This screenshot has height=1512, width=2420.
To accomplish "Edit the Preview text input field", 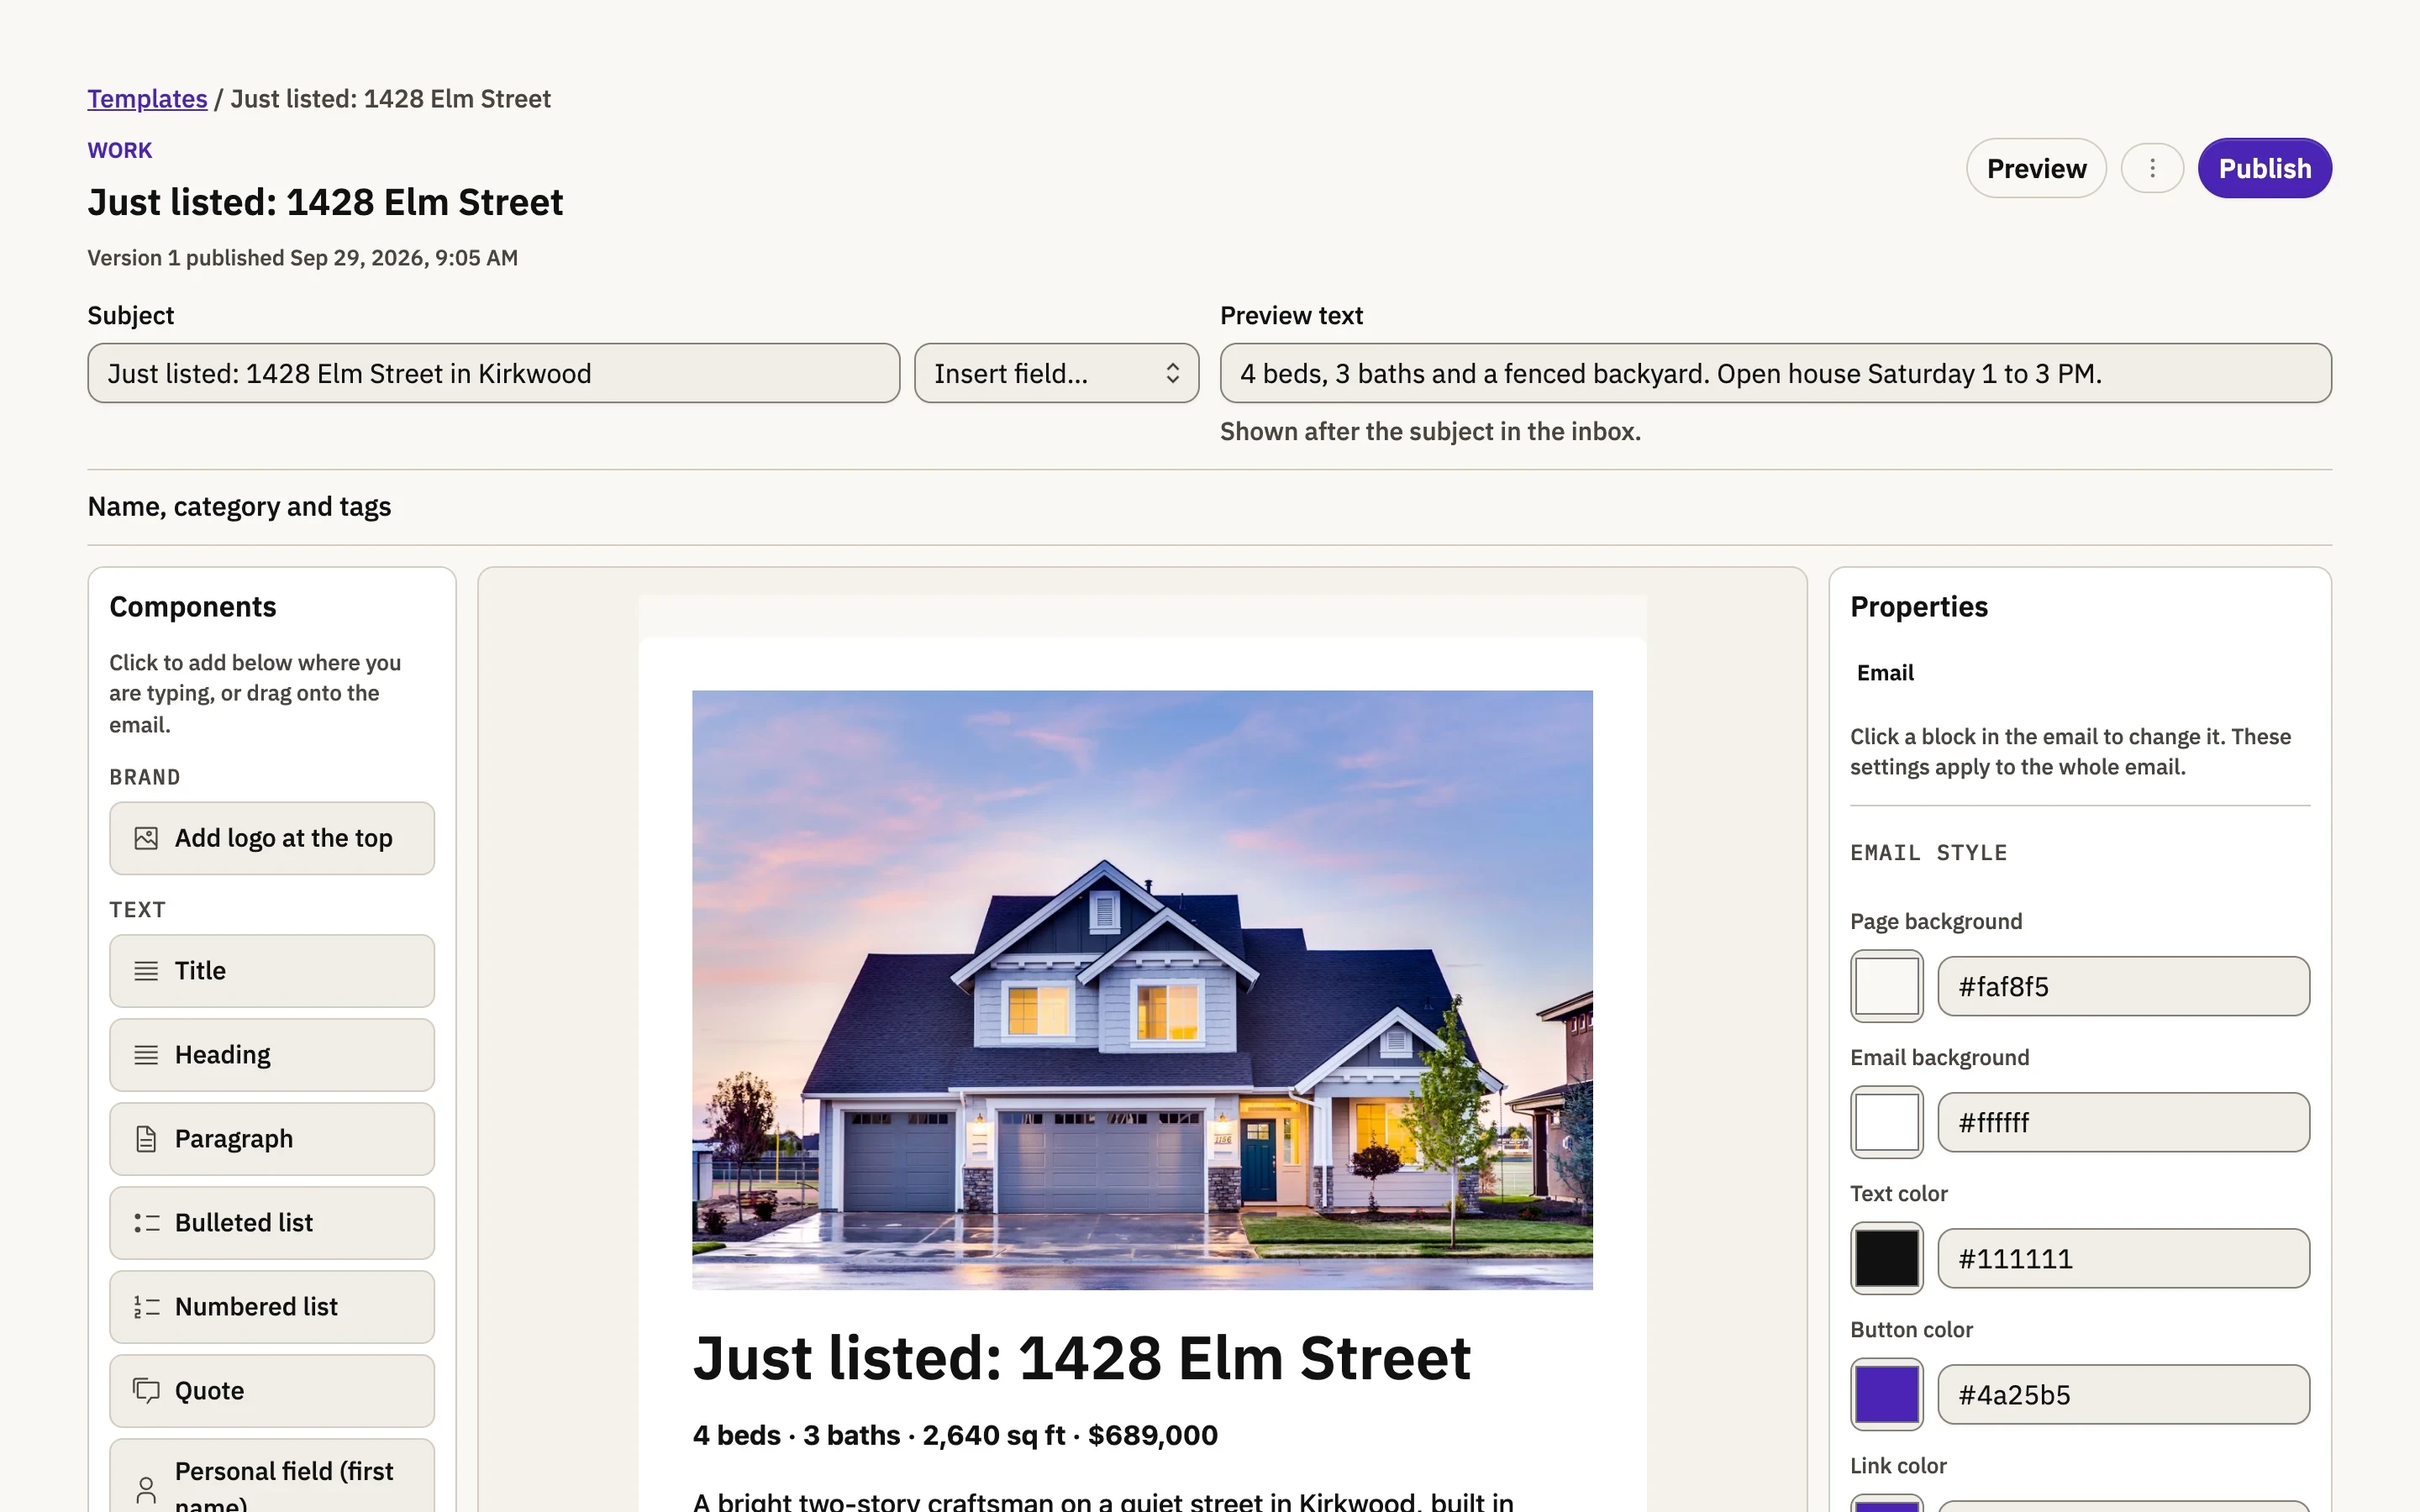I will point(1775,373).
